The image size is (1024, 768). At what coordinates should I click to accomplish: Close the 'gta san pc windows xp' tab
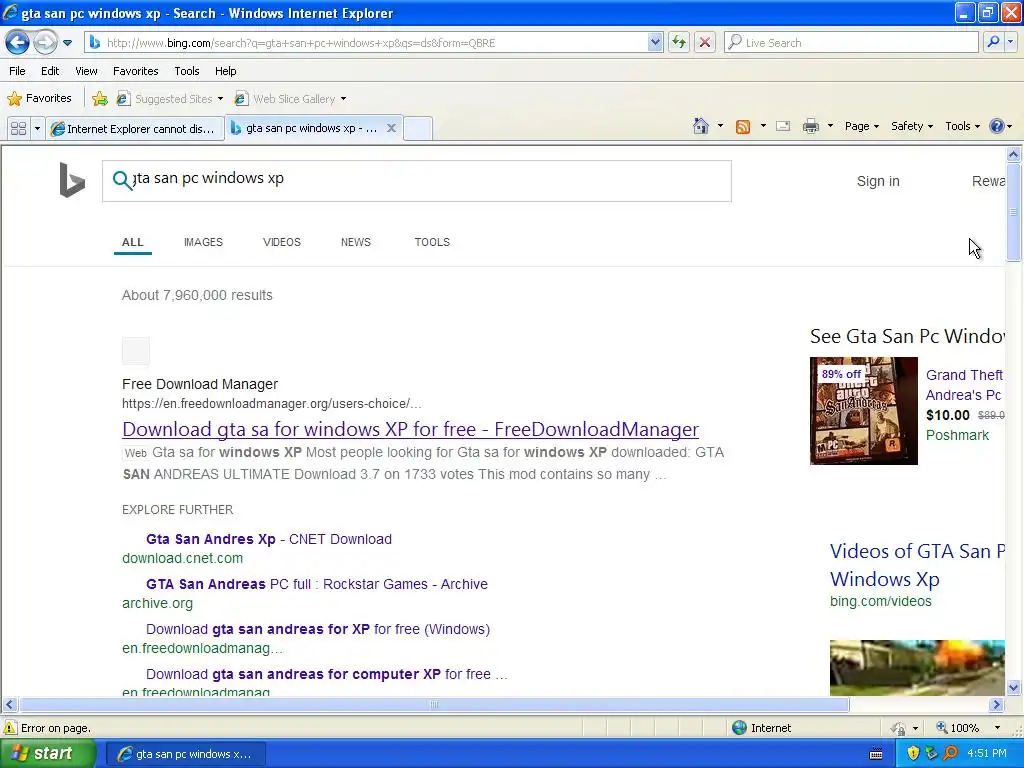click(x=391, y=128)
